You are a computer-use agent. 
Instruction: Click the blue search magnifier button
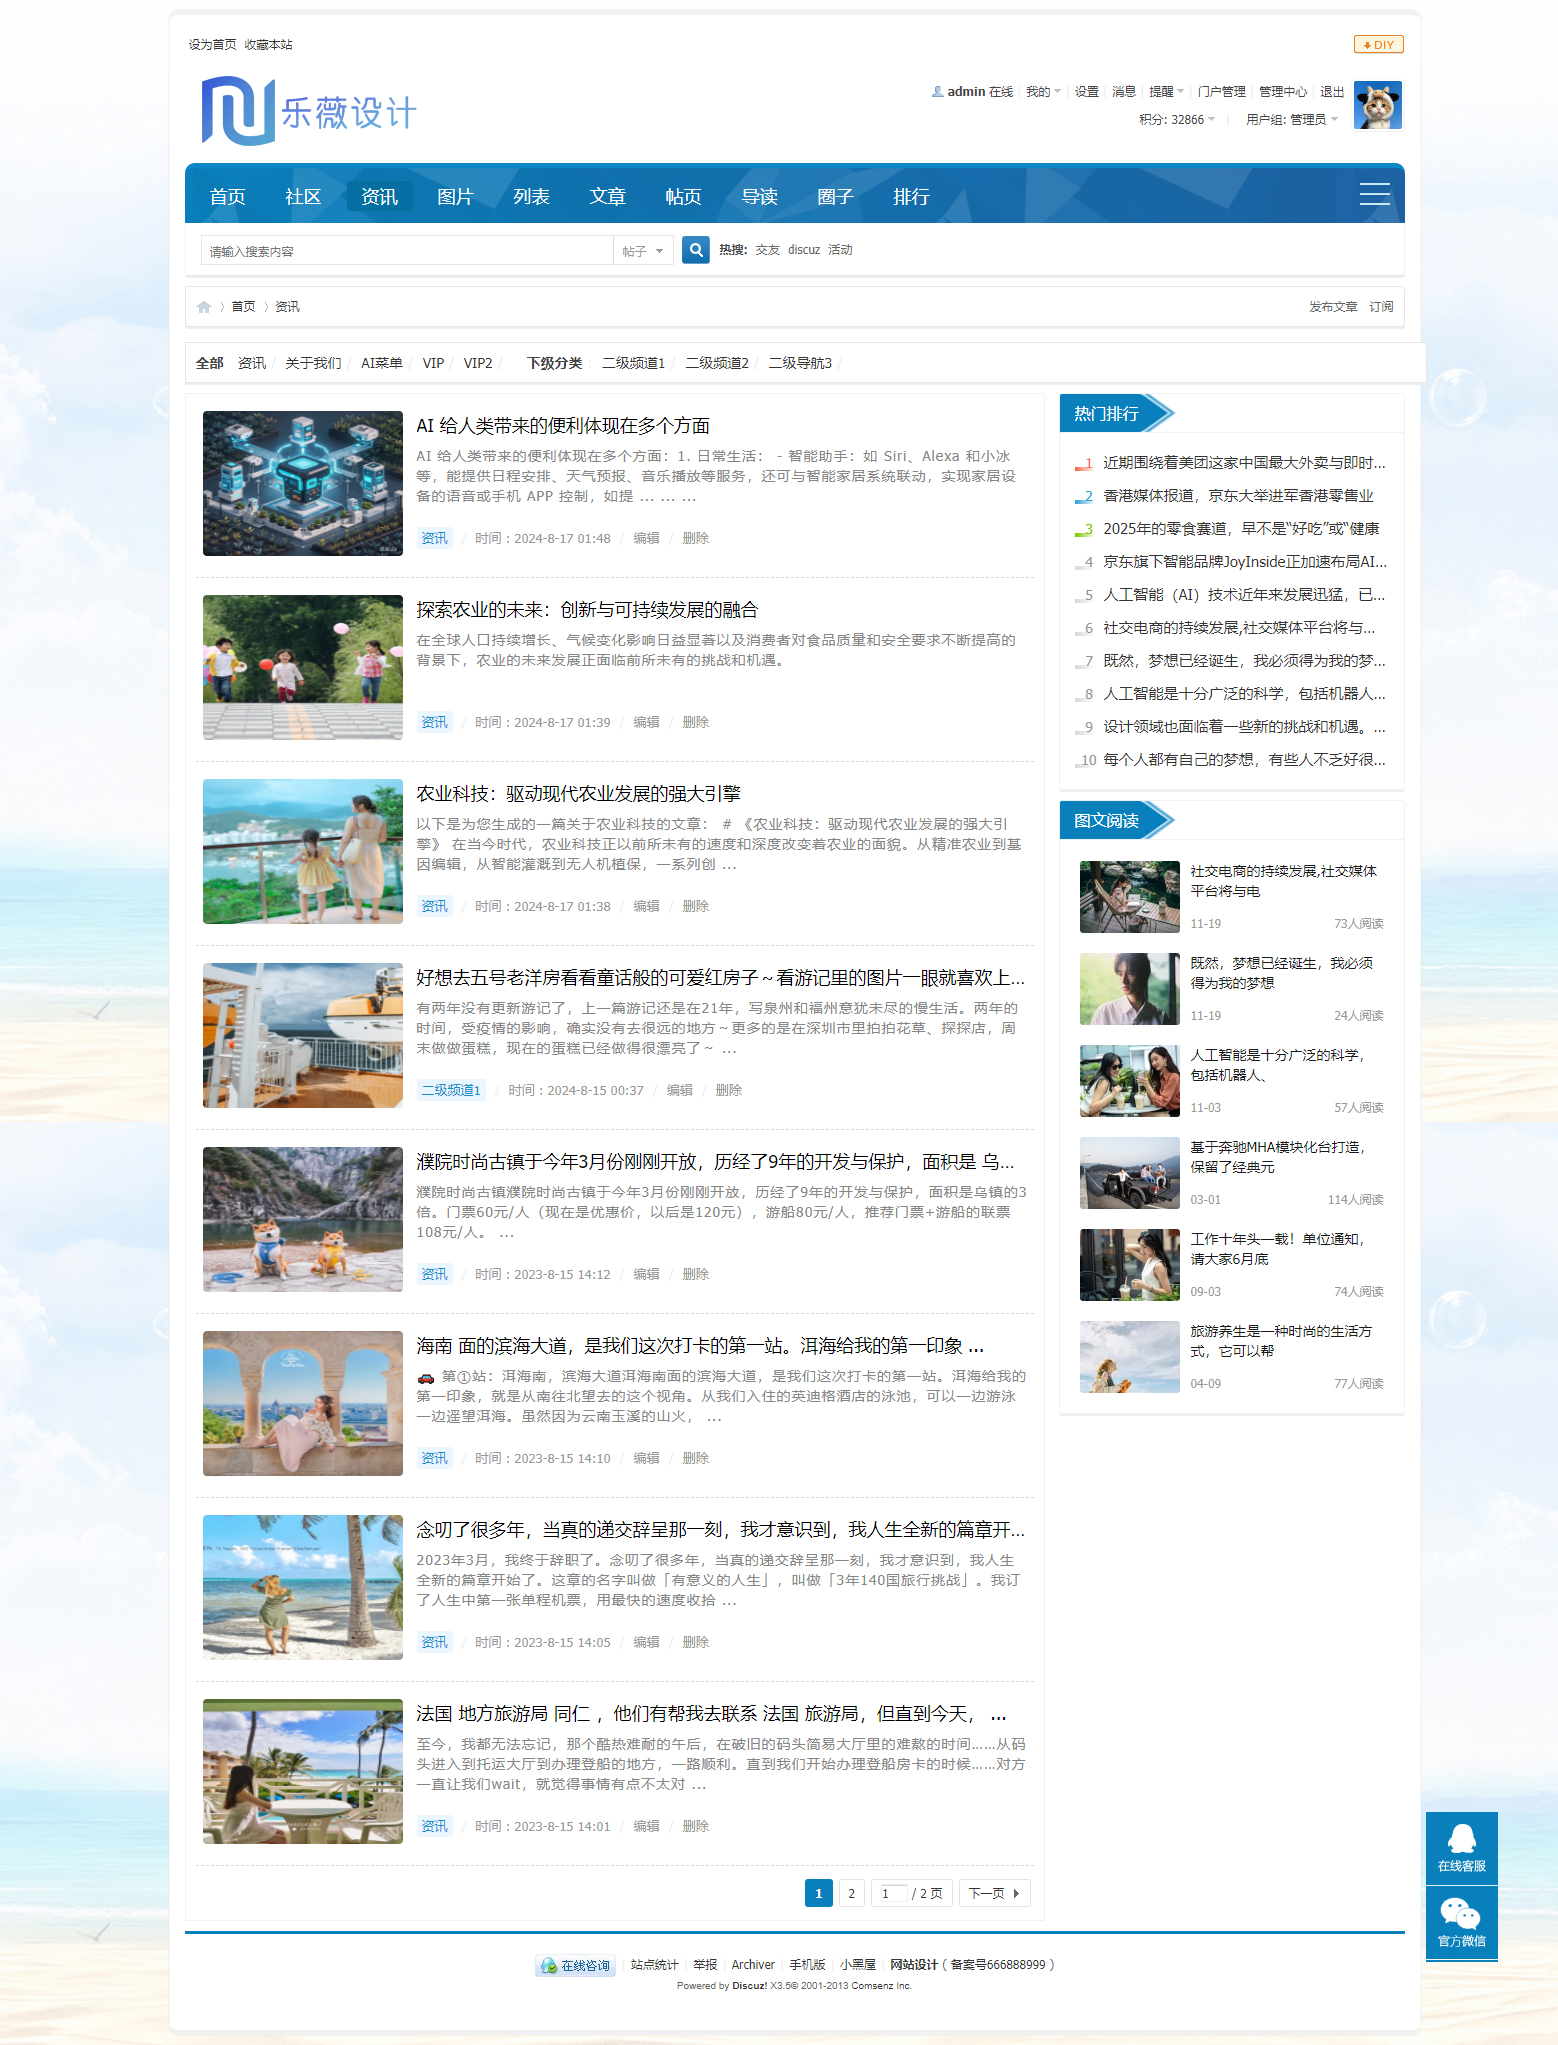tap(696, 250)
